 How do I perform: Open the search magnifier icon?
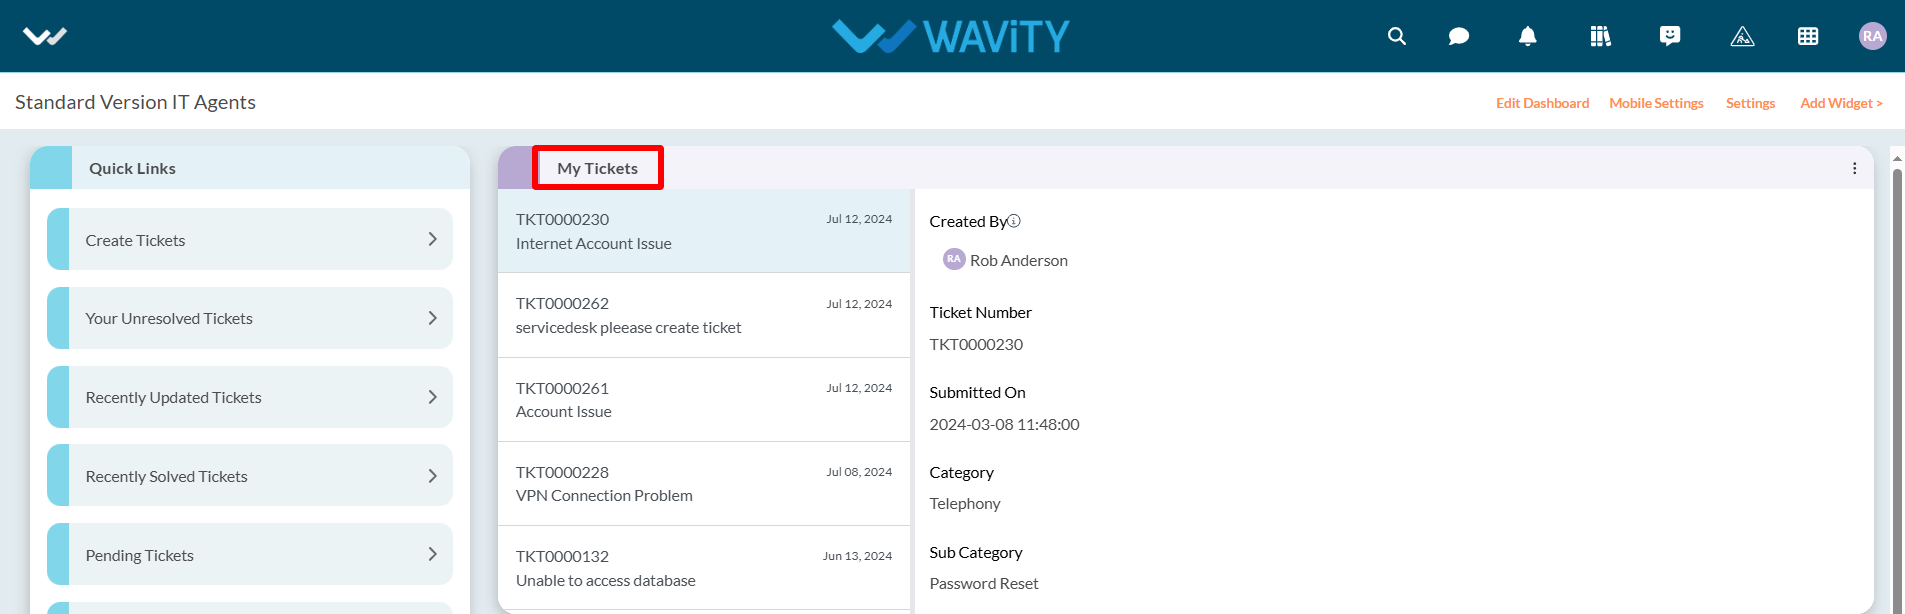pos(1397,36)
